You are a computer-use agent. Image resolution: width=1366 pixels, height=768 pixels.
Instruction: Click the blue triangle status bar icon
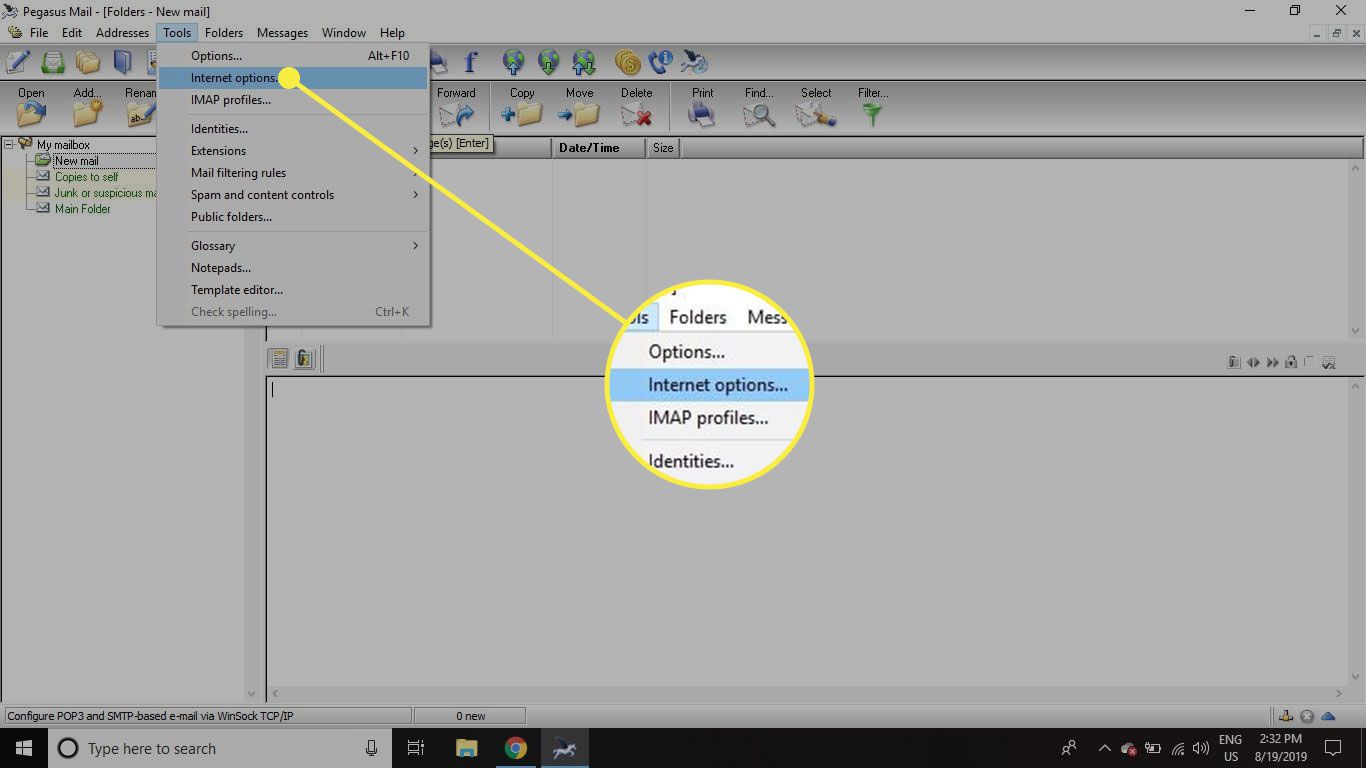point(1328,716)
